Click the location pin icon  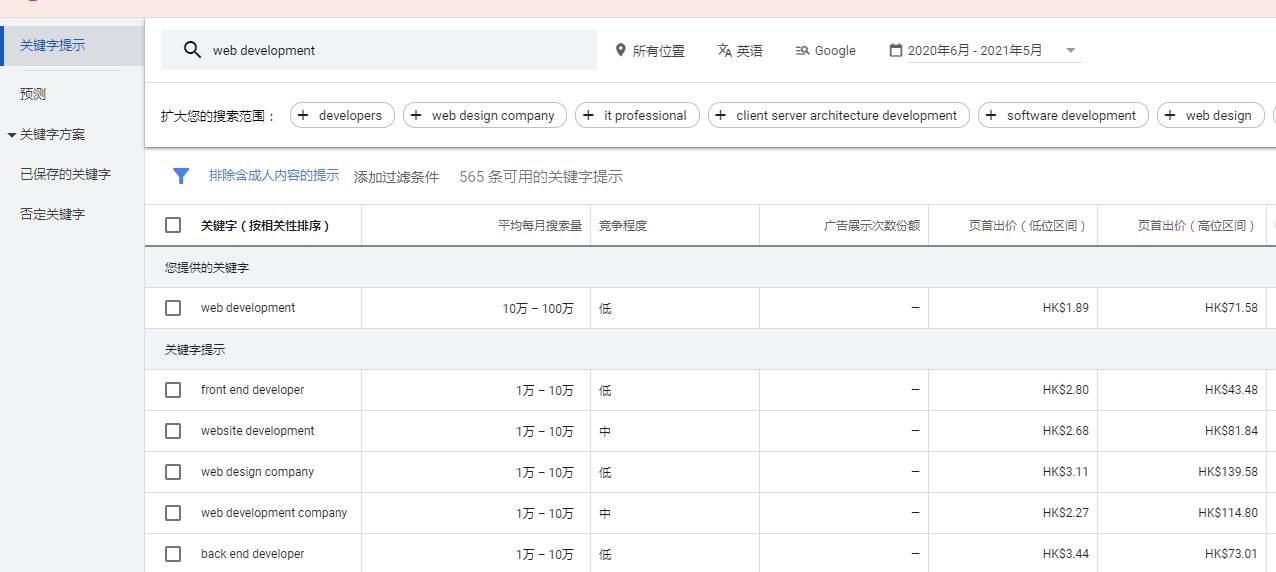[x=620, y=50]
